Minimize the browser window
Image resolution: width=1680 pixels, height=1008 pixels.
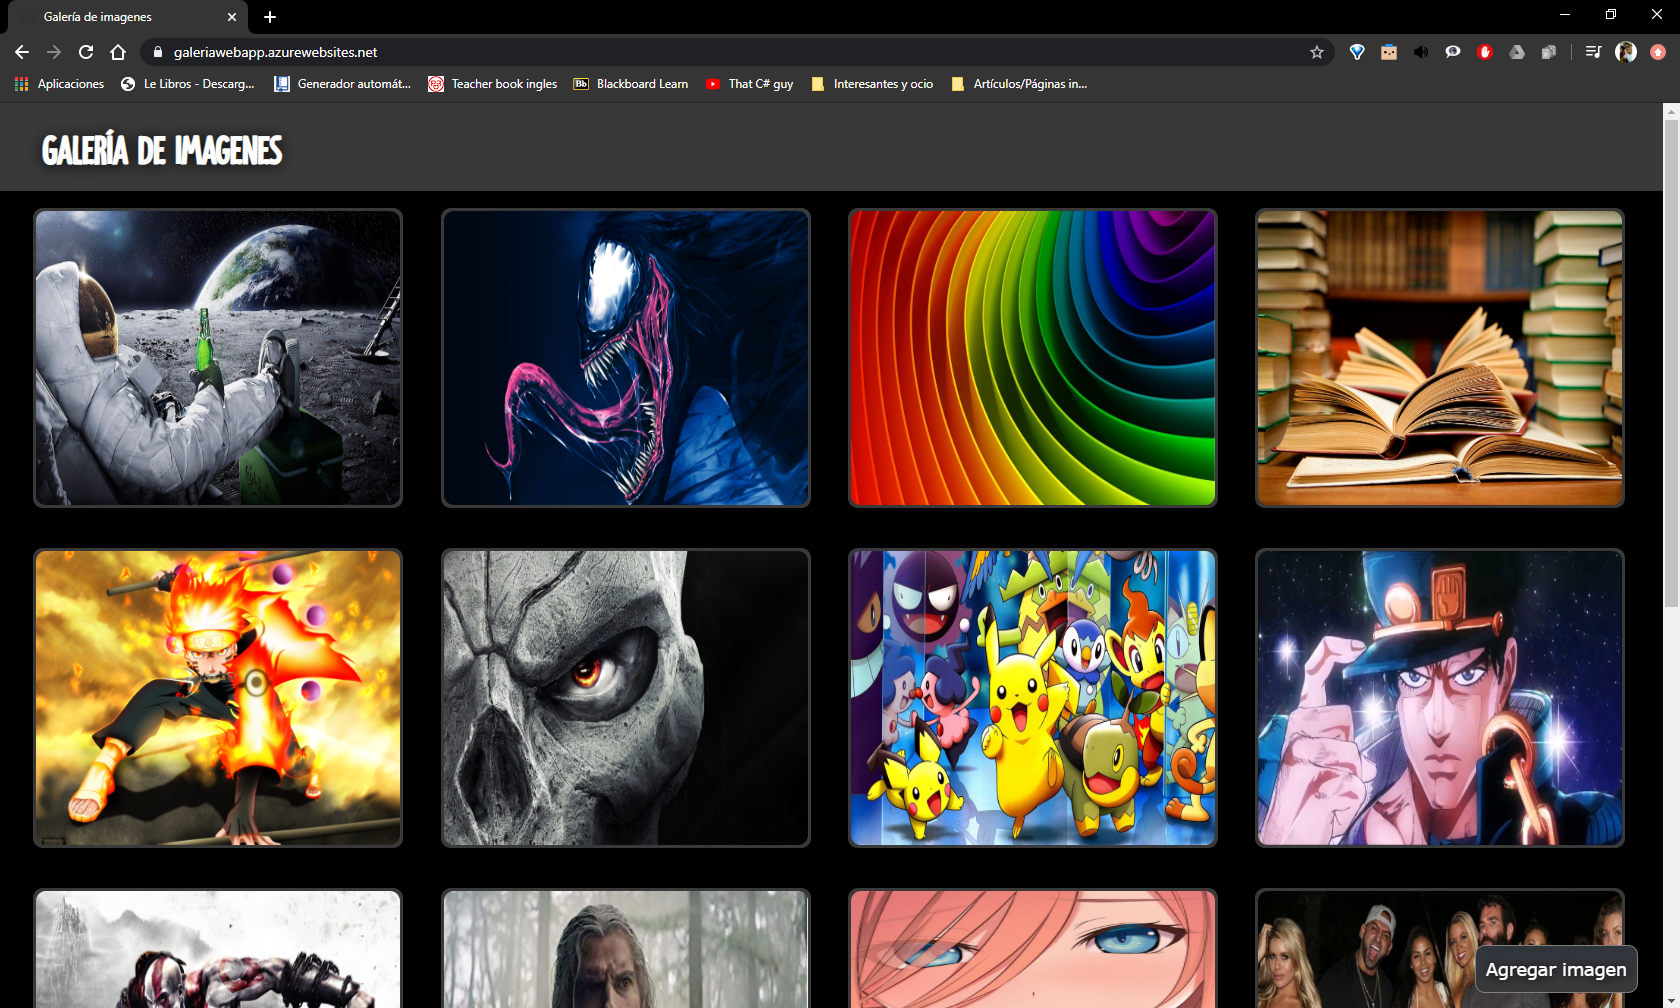pos(1565,14)
